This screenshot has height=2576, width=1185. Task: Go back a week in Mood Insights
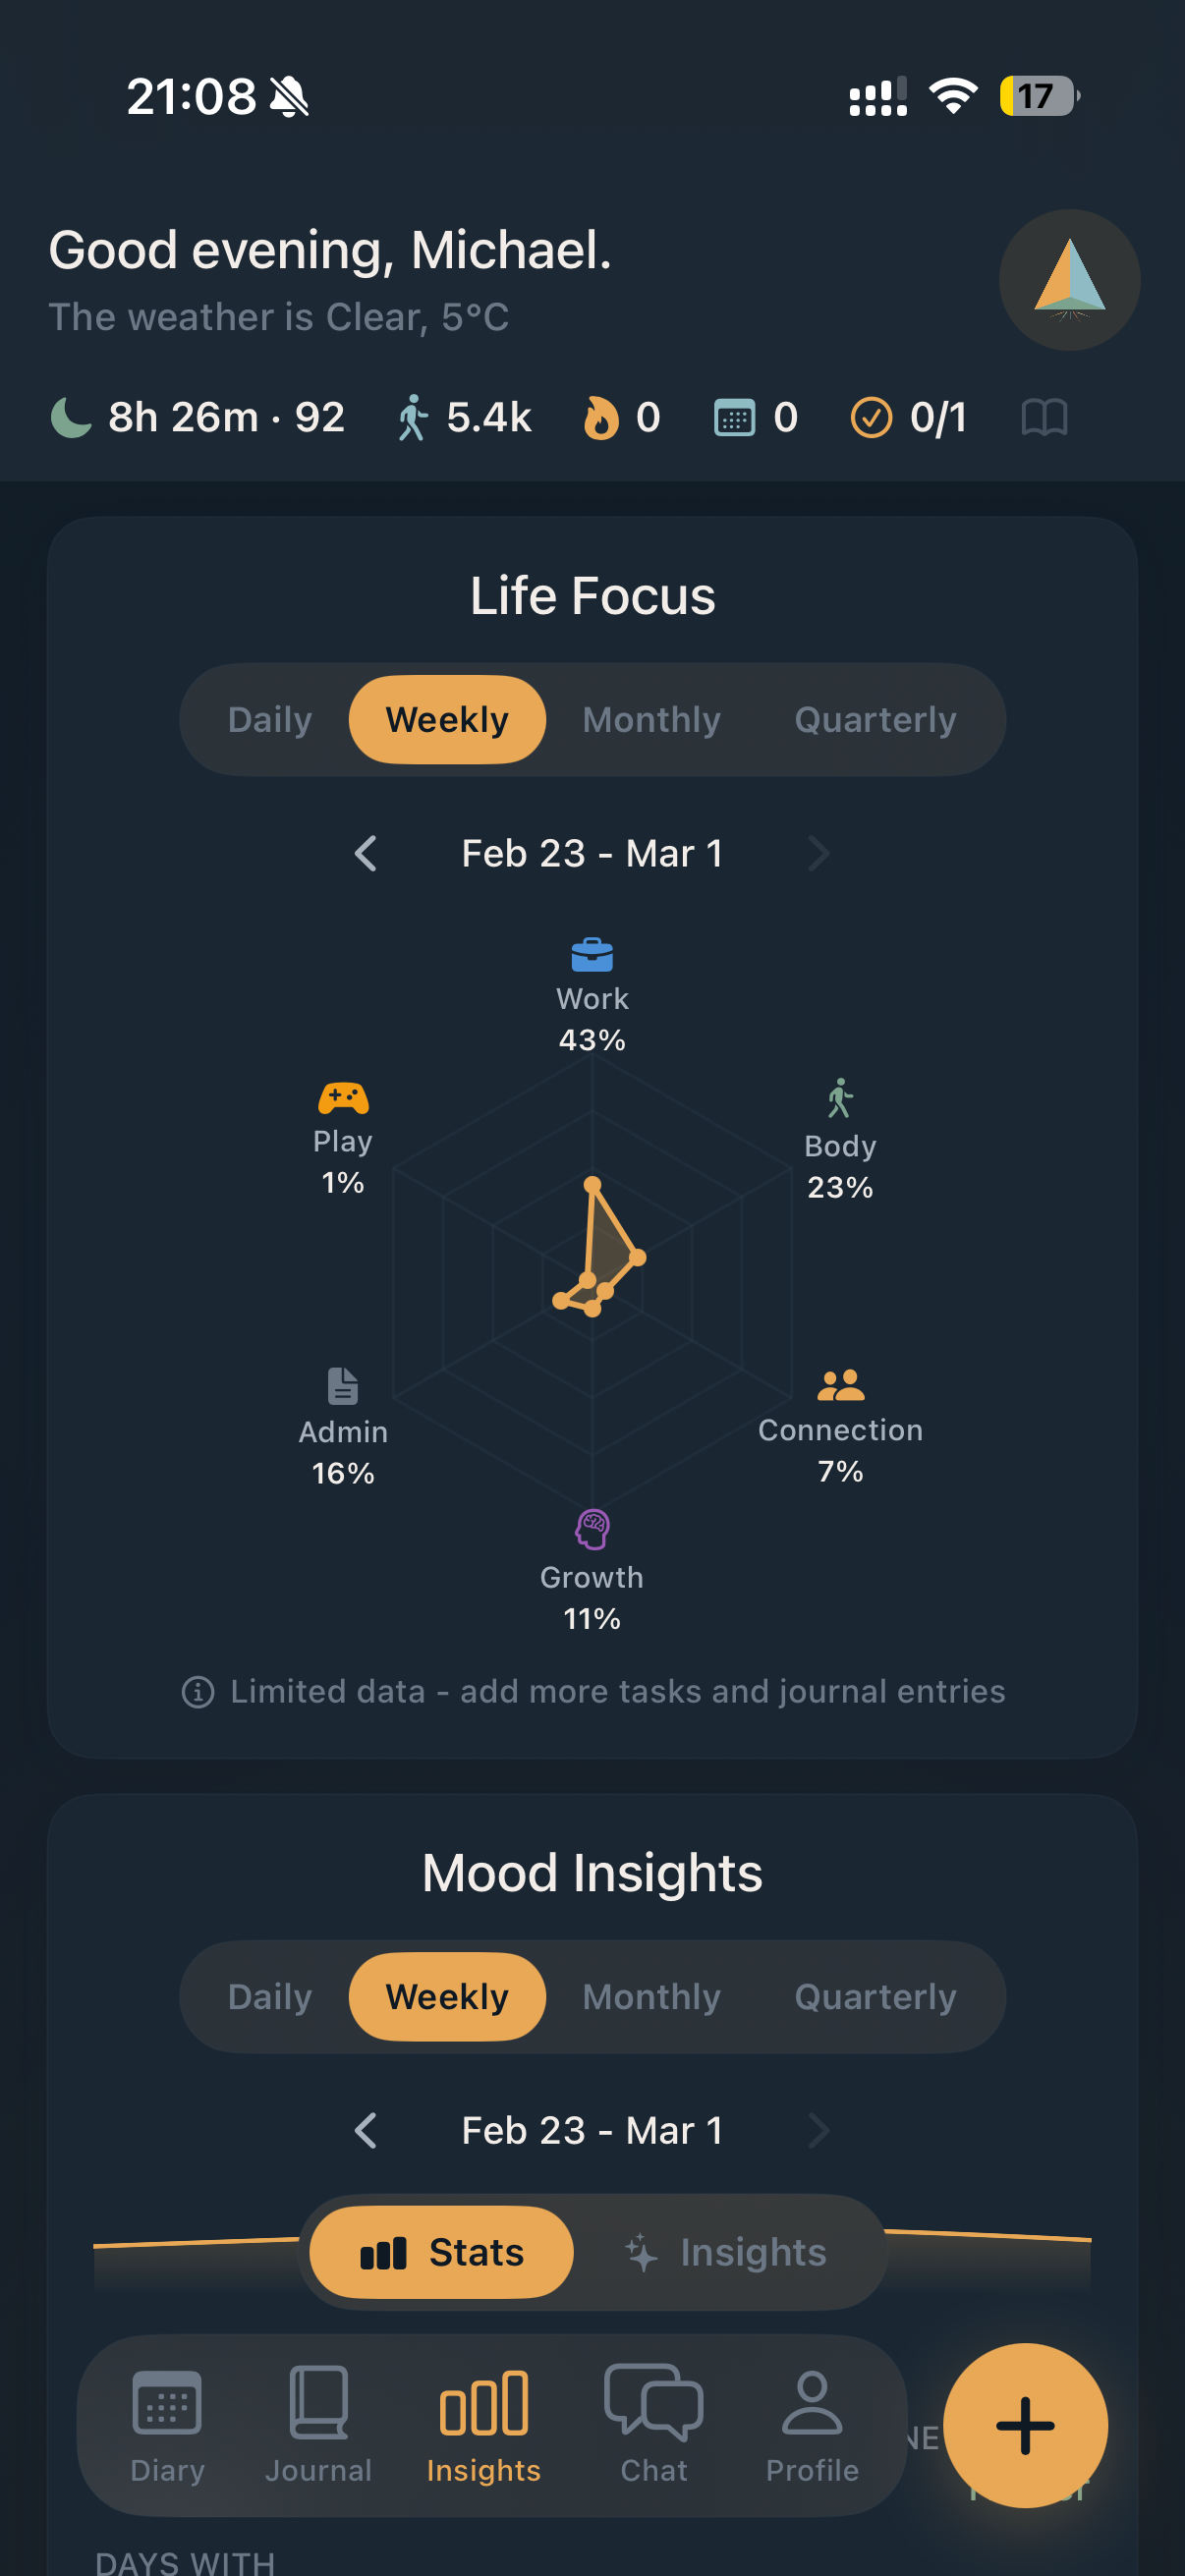tap(366, 2130)
